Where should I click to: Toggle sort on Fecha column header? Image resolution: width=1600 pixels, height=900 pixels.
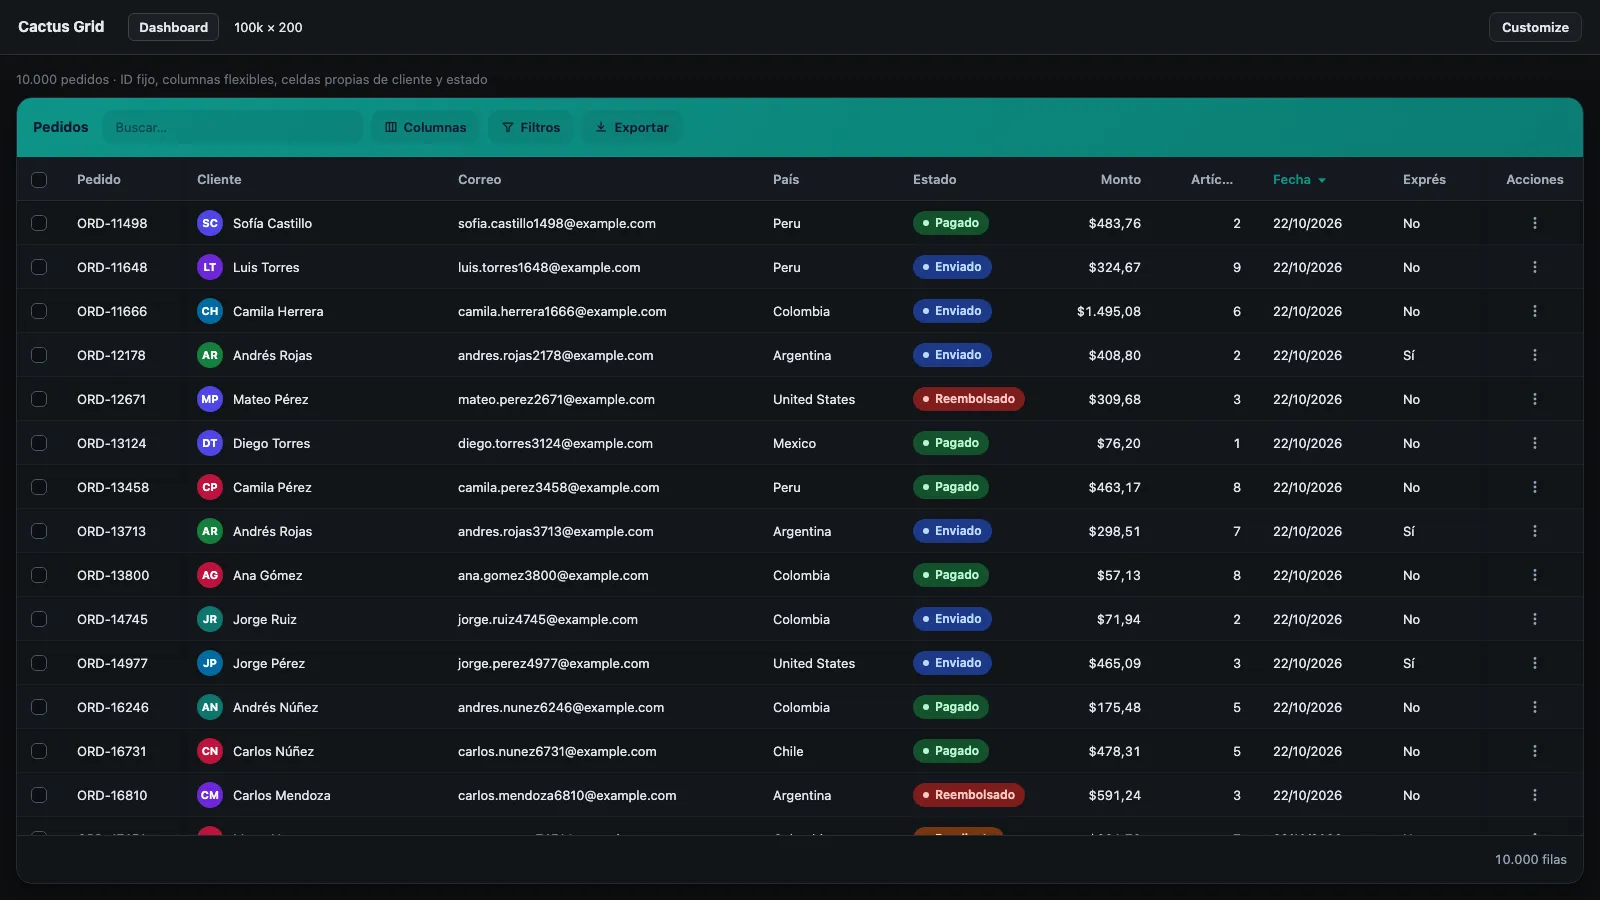pos(1299,180)
